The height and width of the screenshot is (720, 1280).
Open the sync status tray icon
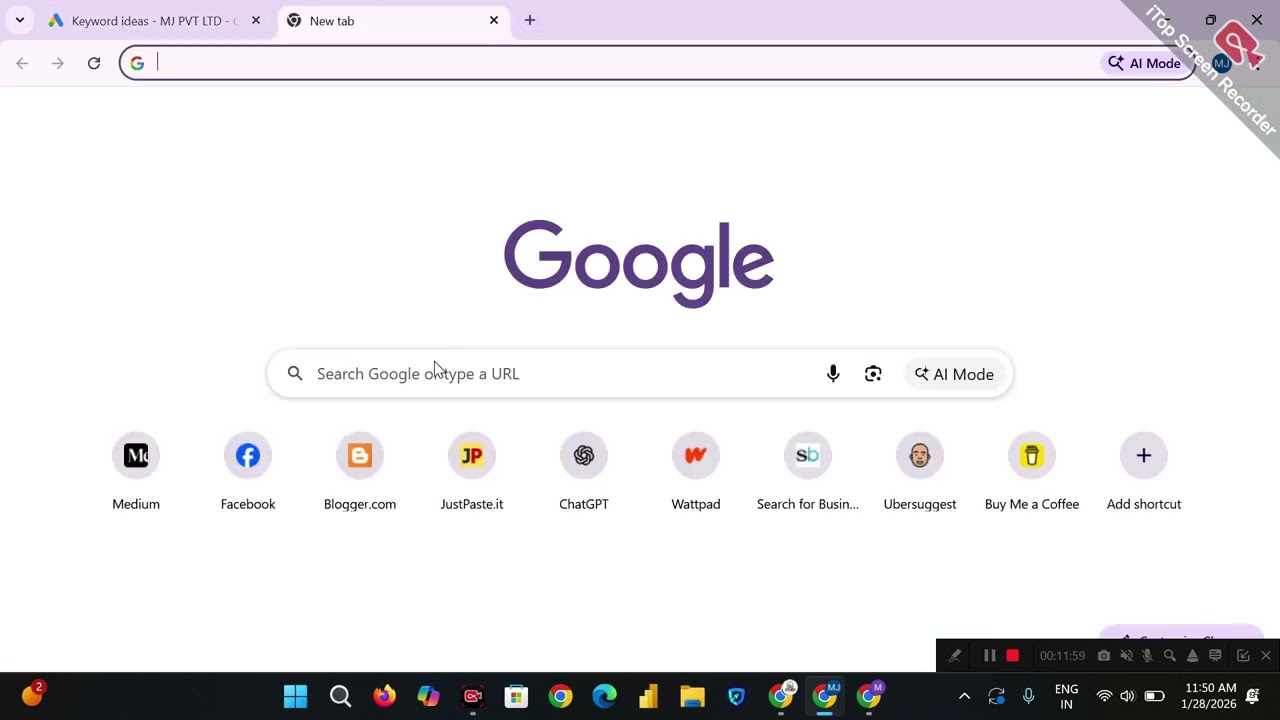click(x=996, y=696)
